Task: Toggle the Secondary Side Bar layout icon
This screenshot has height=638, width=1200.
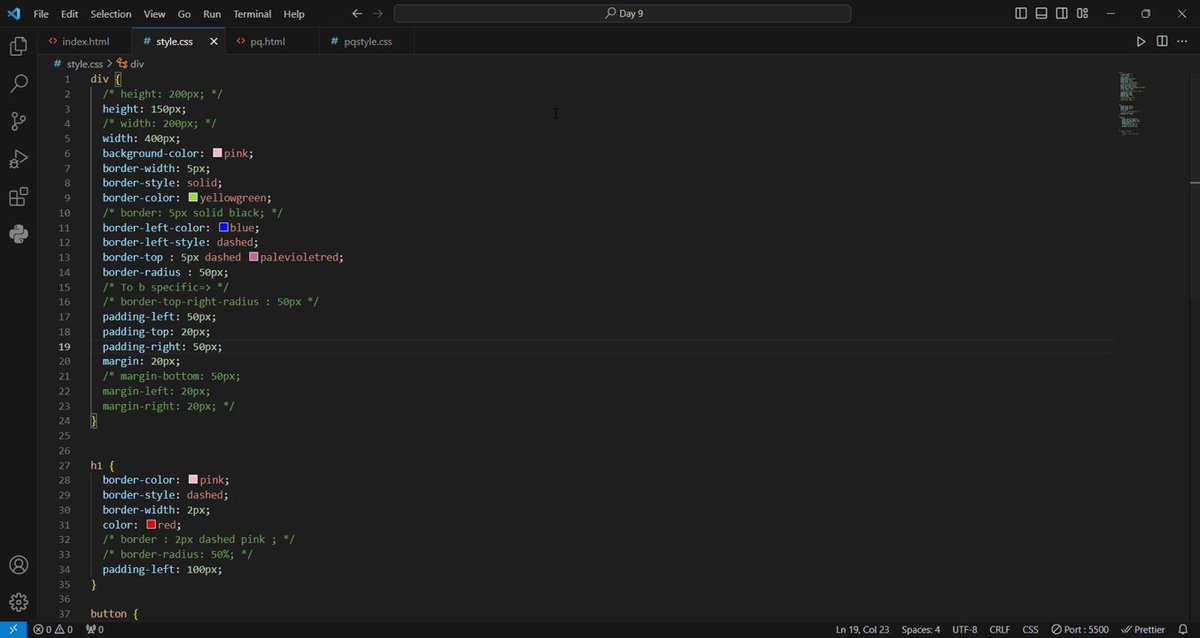Action: tap(1062, 14)
